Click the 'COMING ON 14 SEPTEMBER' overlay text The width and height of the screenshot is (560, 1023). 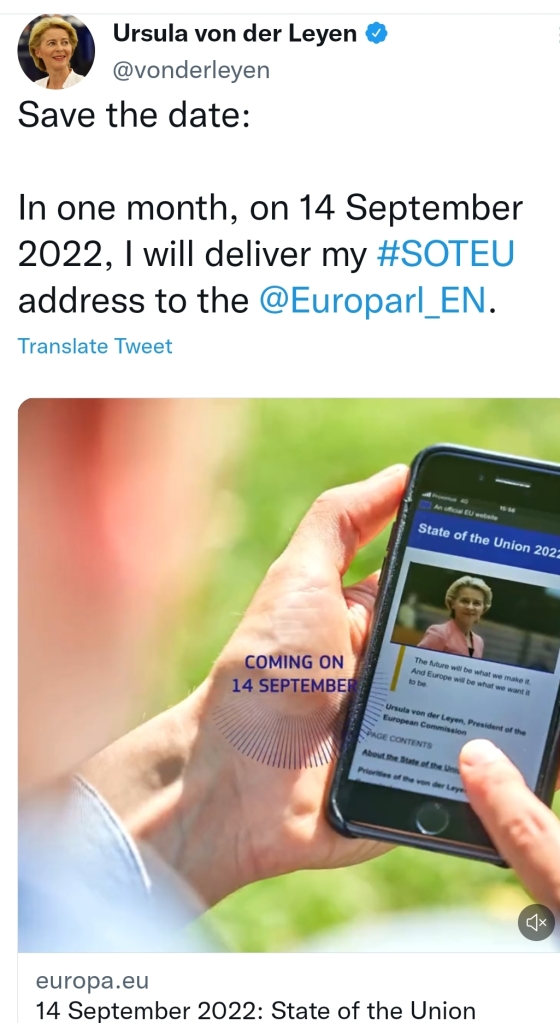click(x=294, y=674)
